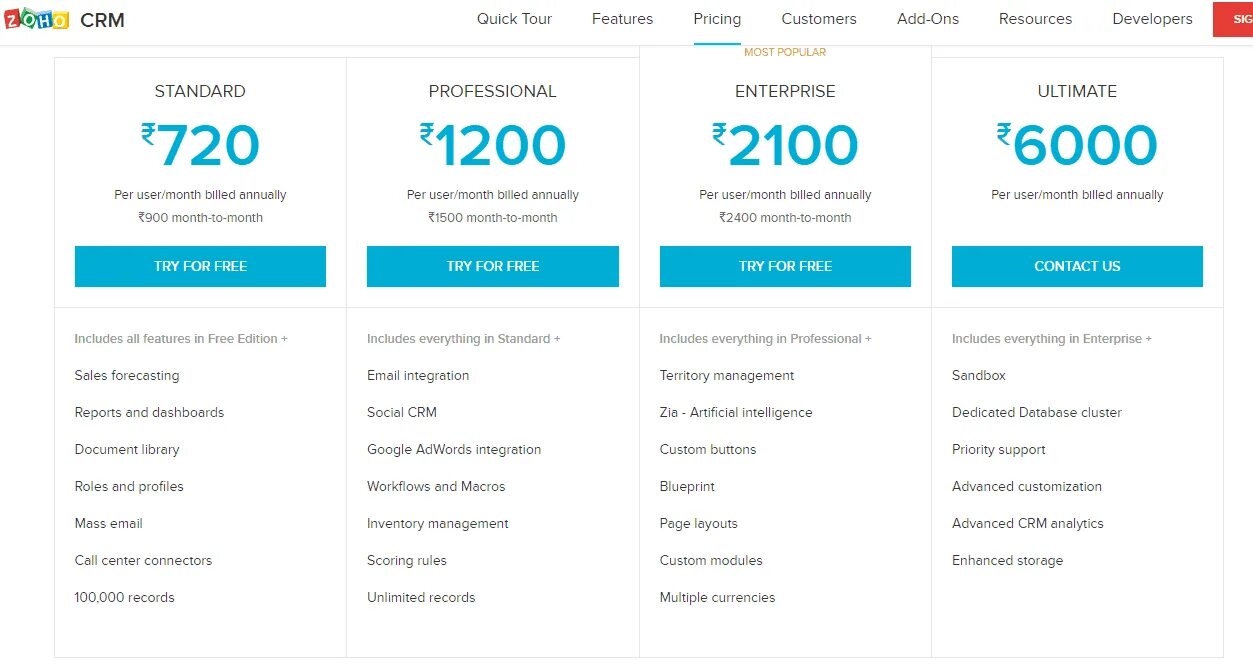
Task: Click the Standard plan ₹720 price
Action: pyautogui.click(x=200, y=145)
